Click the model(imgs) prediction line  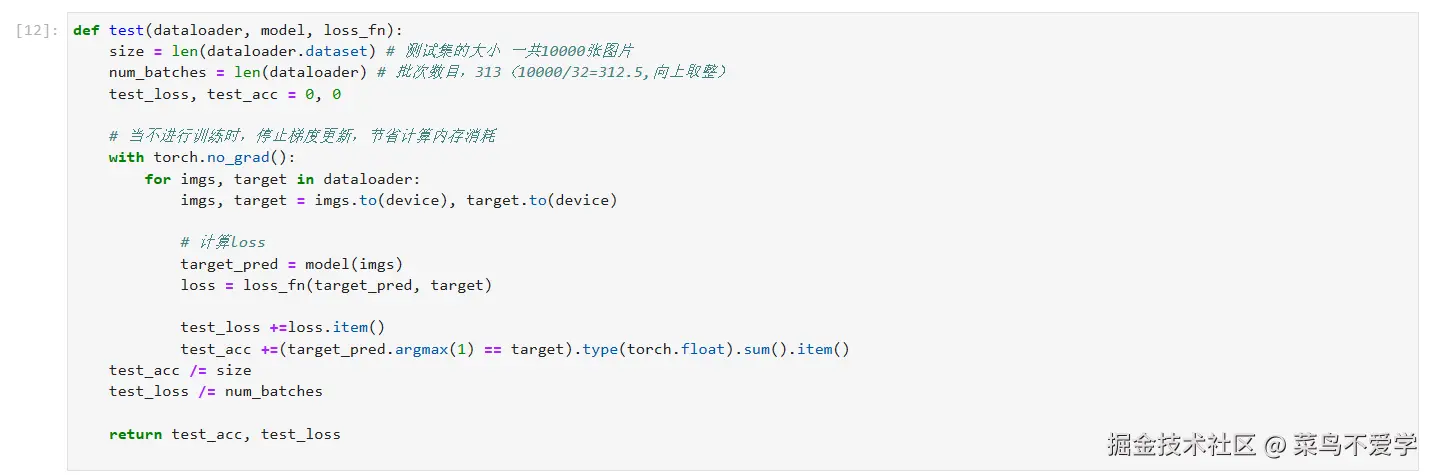(x=291, y=264)
